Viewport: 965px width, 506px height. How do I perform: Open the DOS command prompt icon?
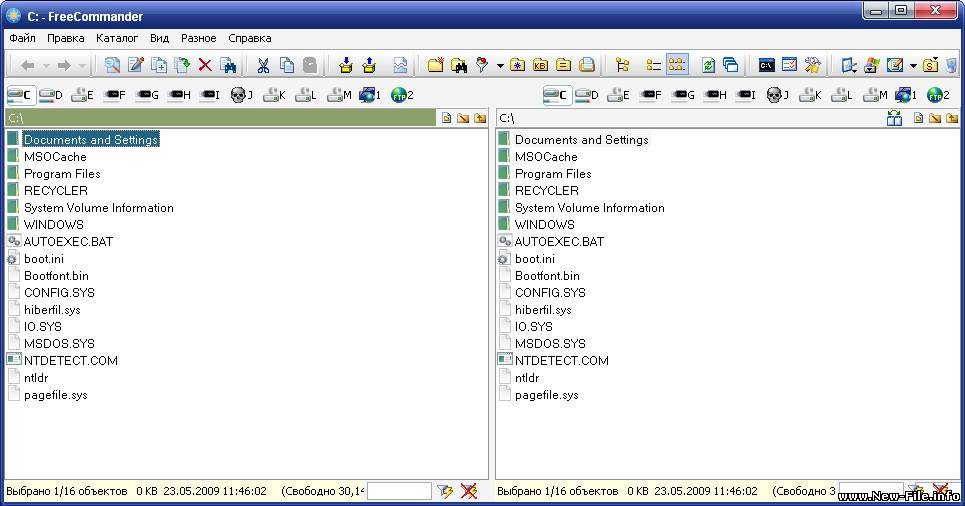pyautogui.click(x=766, y=66)
